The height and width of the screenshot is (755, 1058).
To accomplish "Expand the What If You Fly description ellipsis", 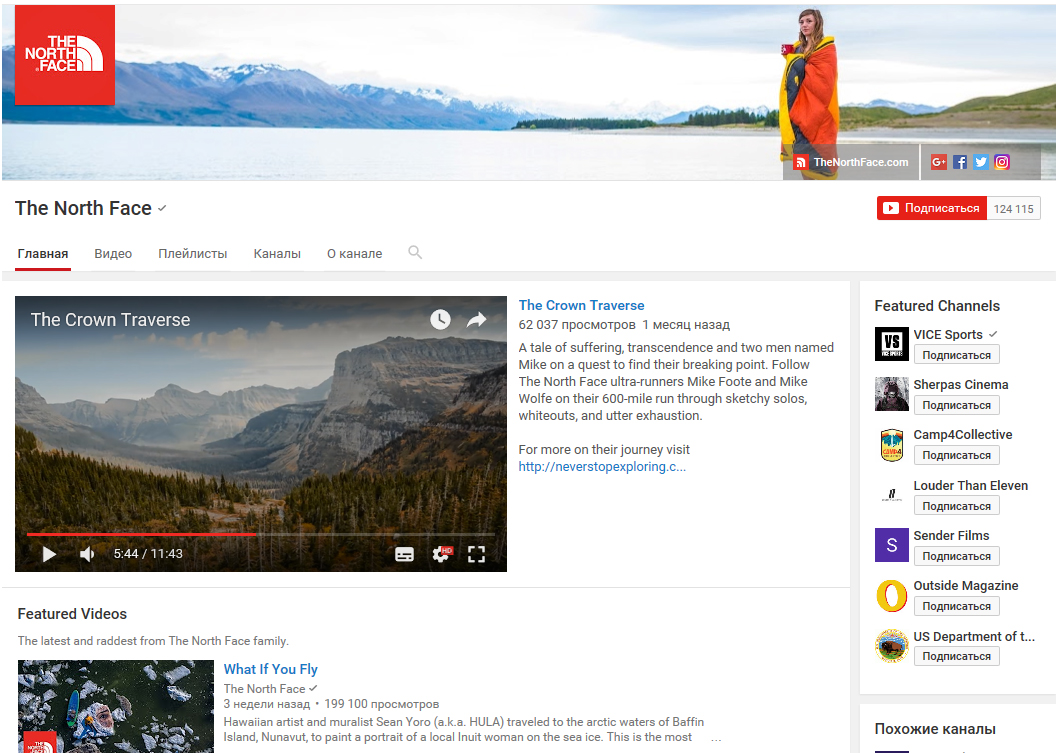I will click(716, 738).
